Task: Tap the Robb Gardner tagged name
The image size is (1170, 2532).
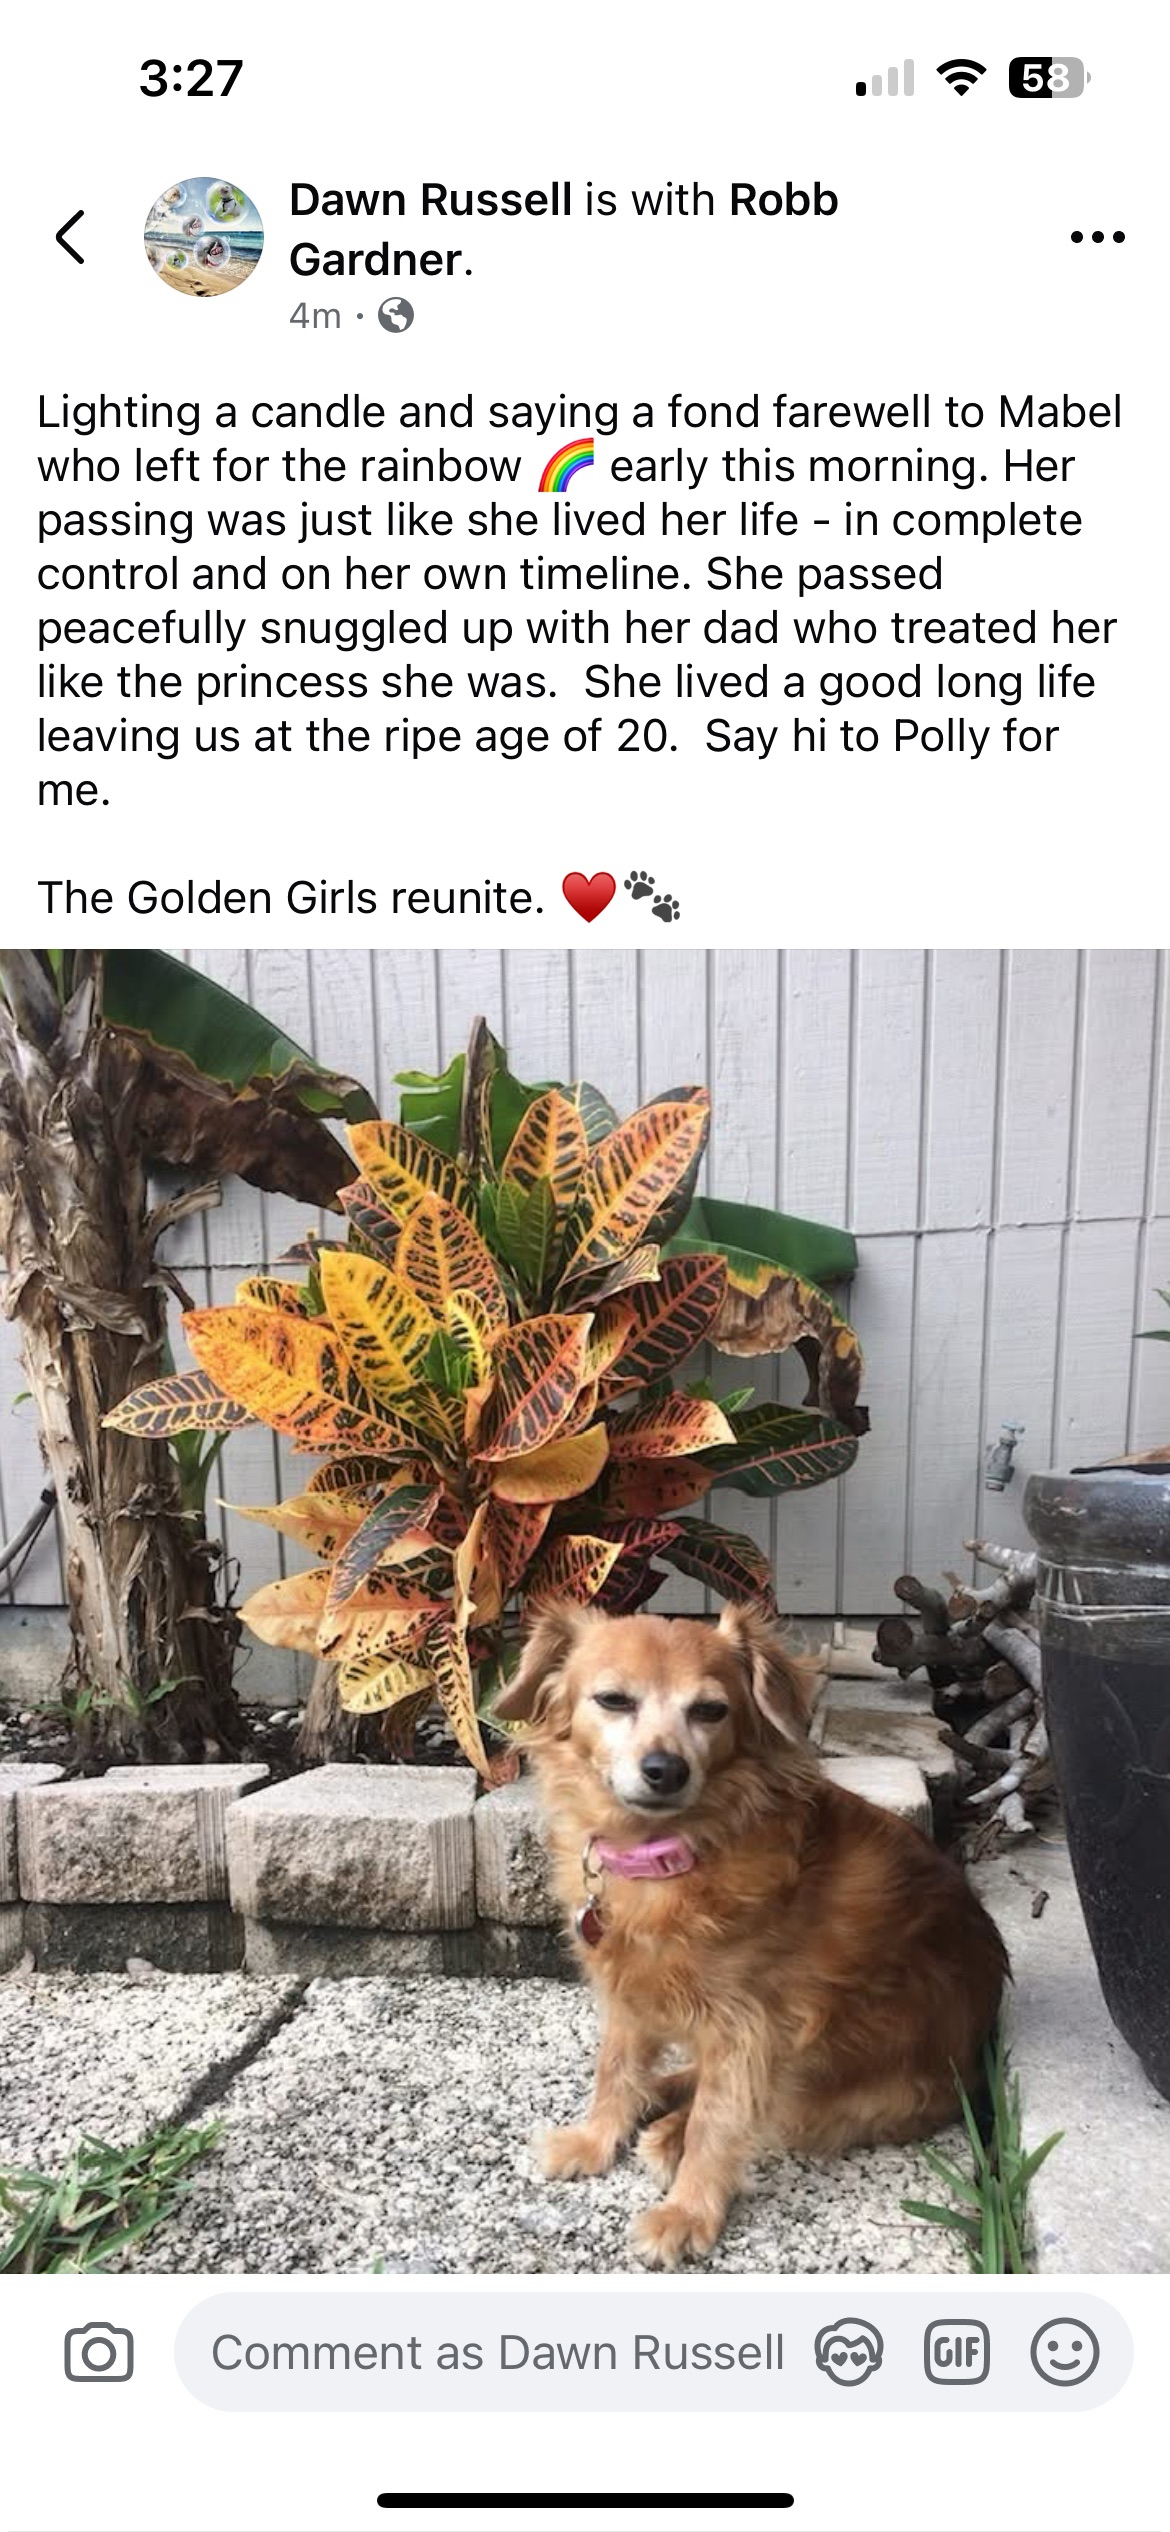Action: tap(563, 230)
